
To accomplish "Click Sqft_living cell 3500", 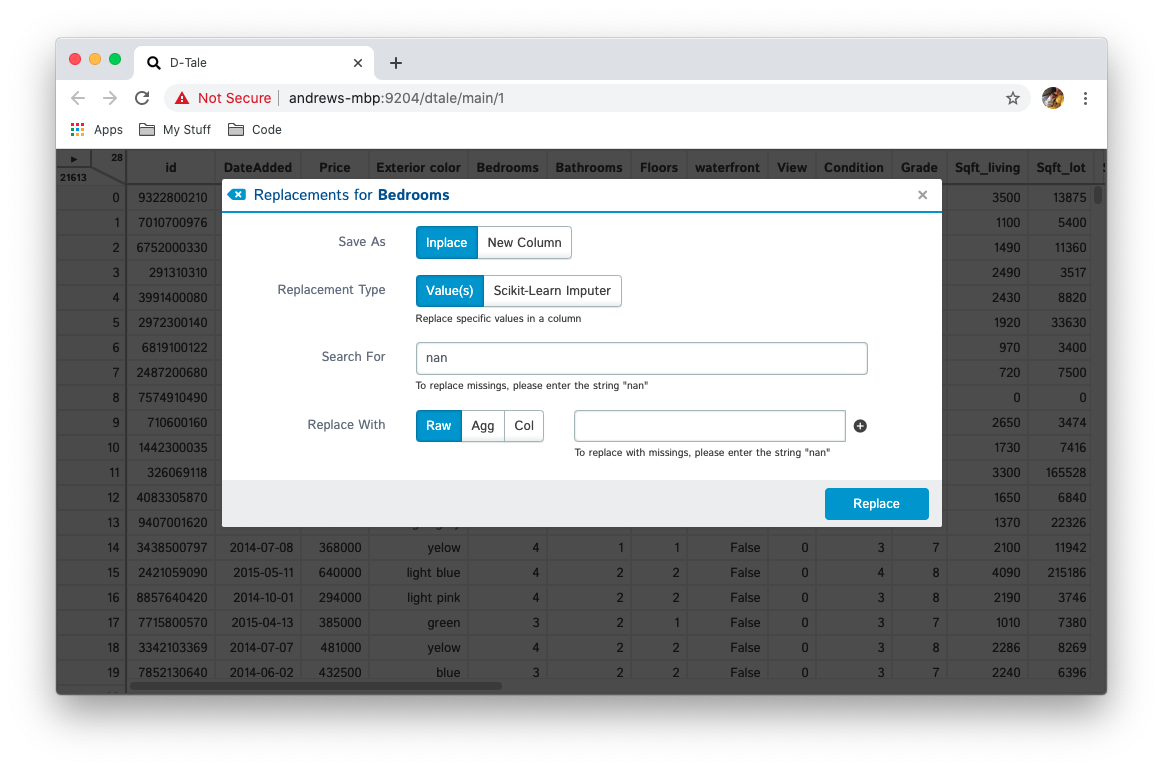I will click(x=988, y=197).
